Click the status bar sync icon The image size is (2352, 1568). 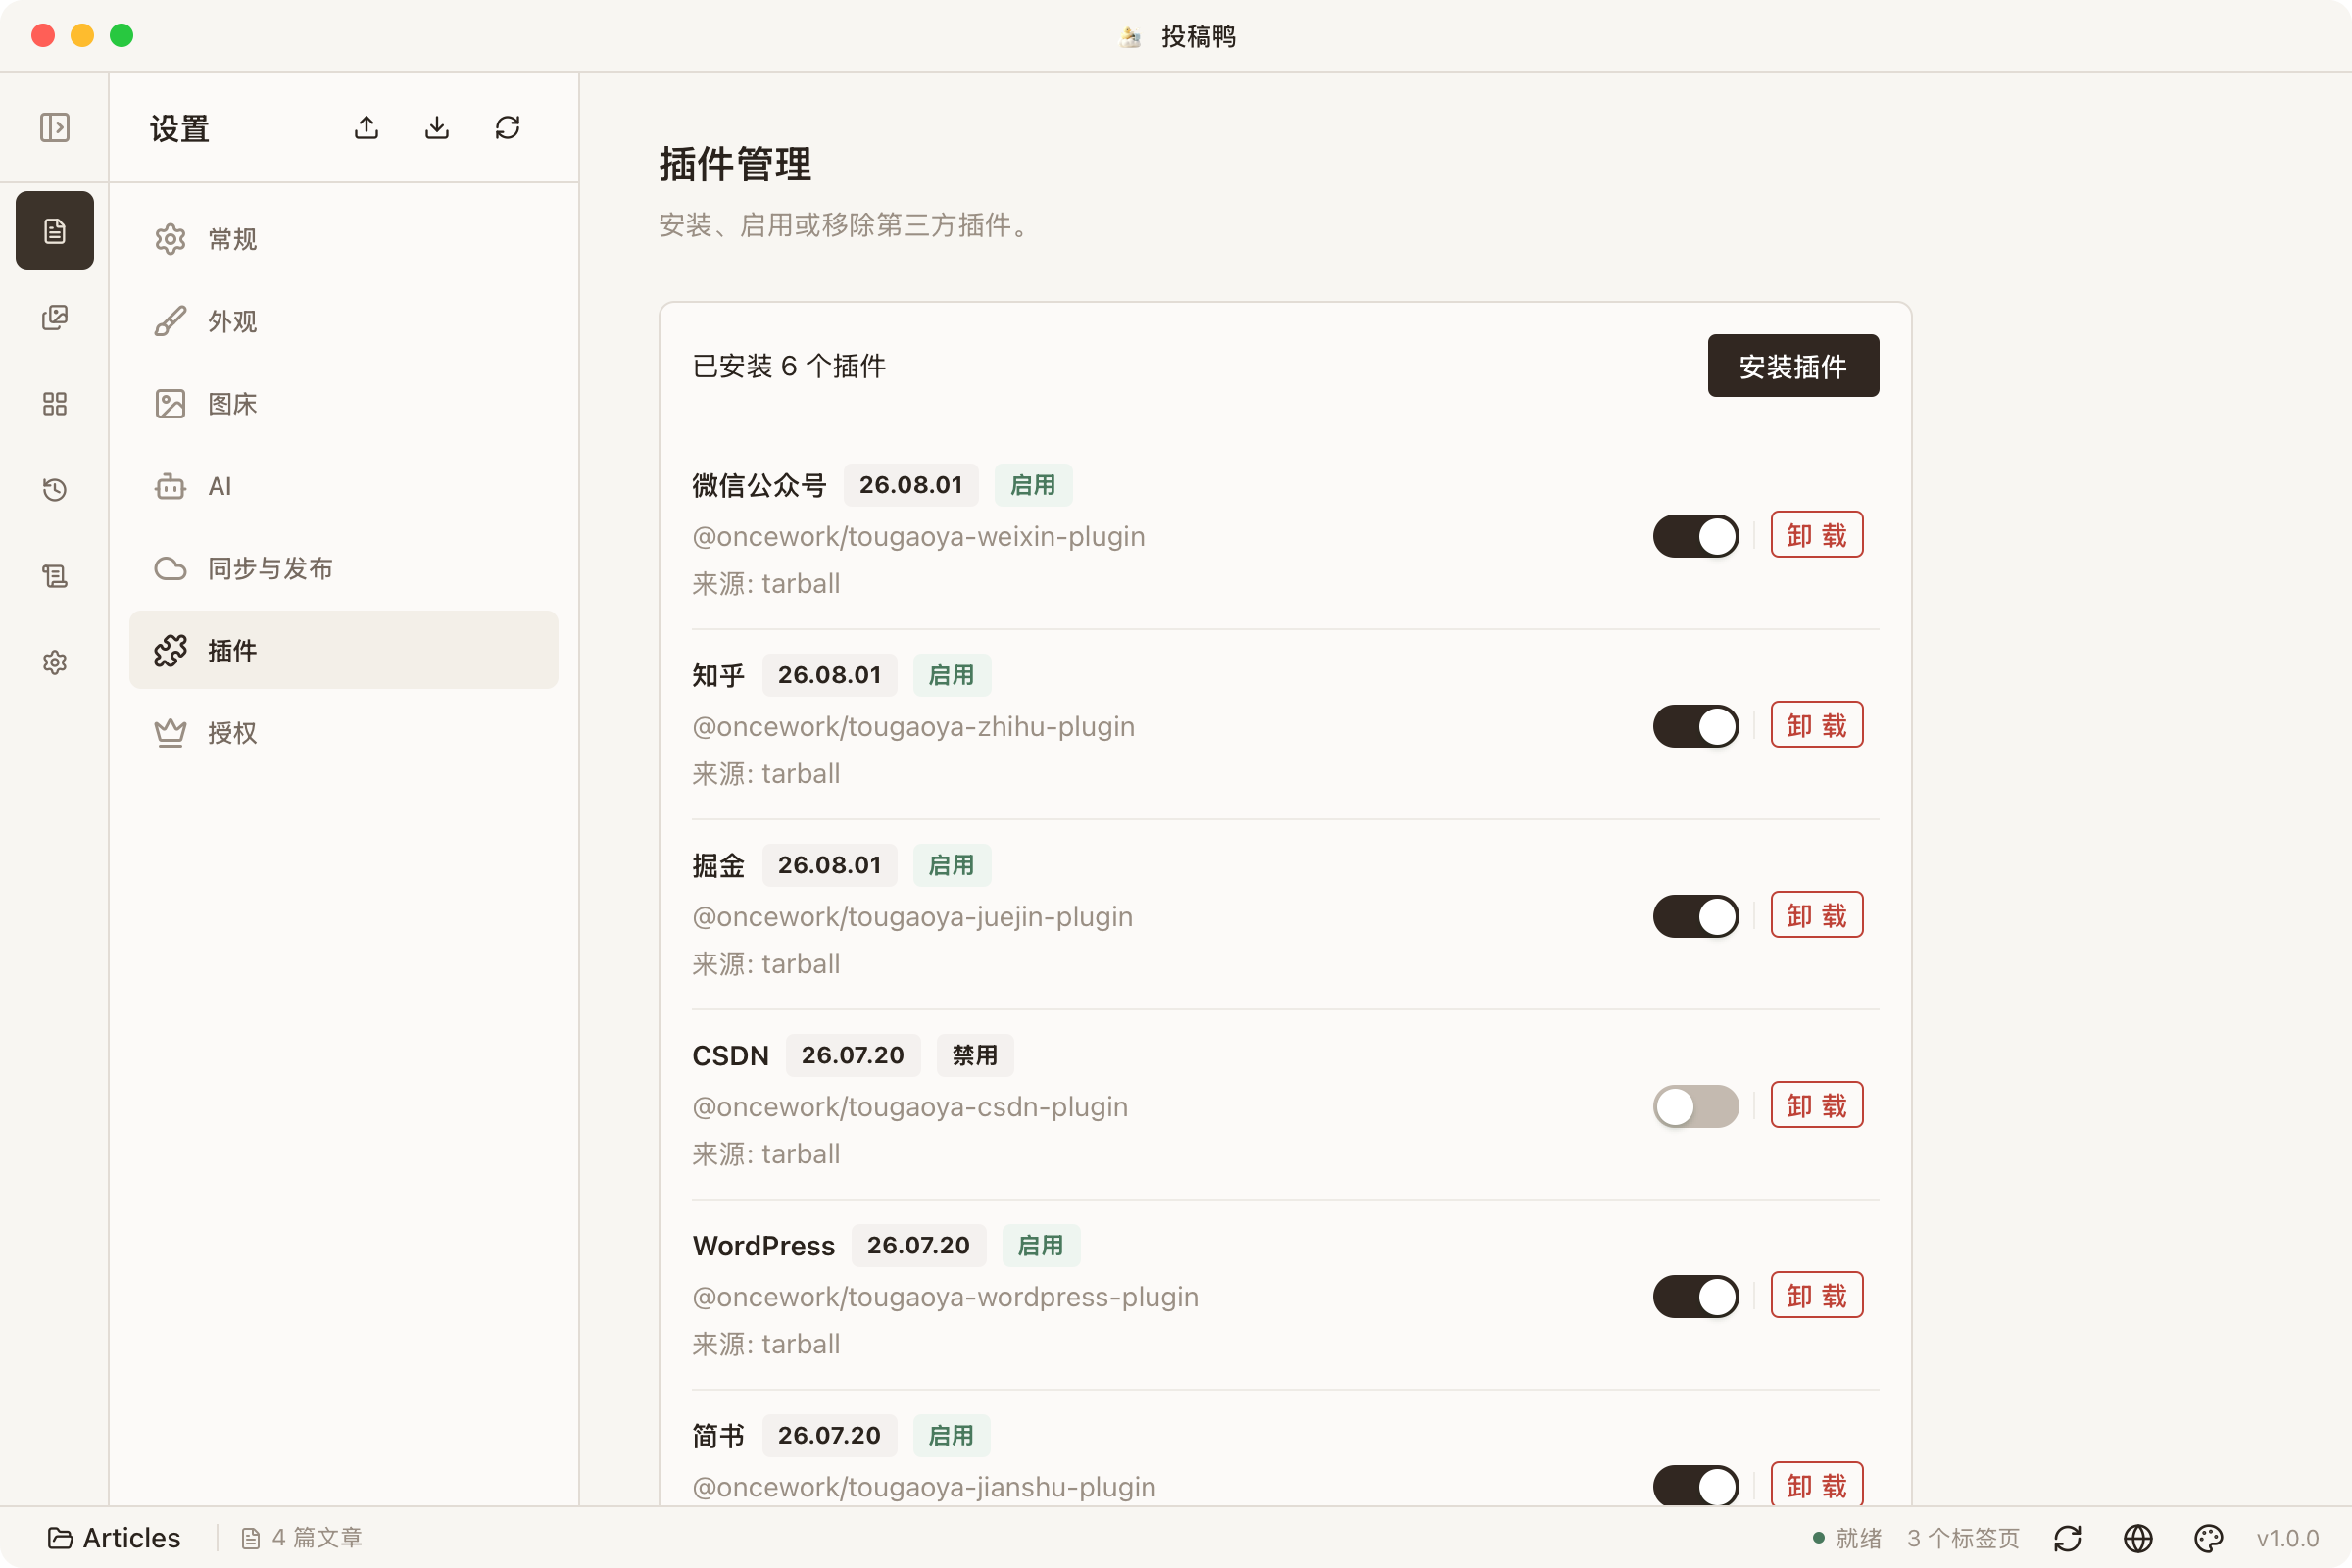[x=2068, y=1538]
